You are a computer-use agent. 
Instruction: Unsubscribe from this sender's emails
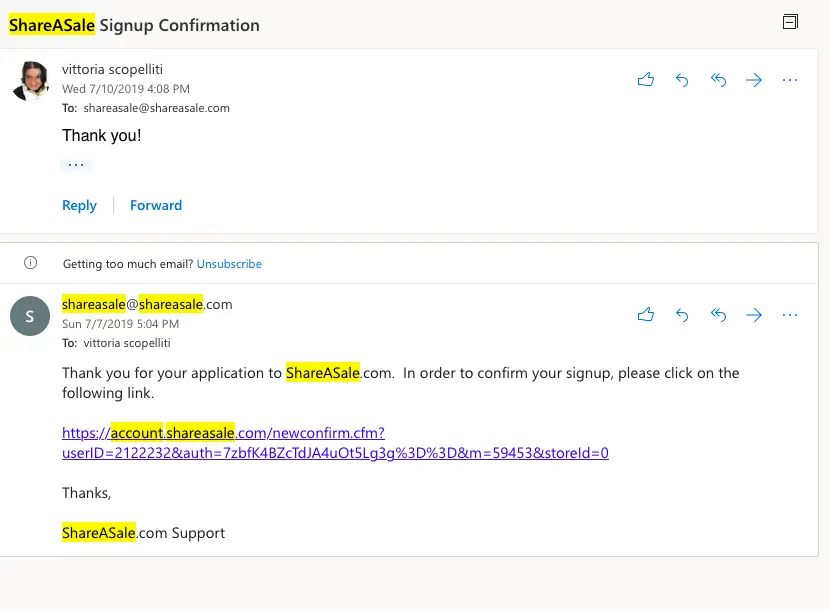click(x=229, y=263)
